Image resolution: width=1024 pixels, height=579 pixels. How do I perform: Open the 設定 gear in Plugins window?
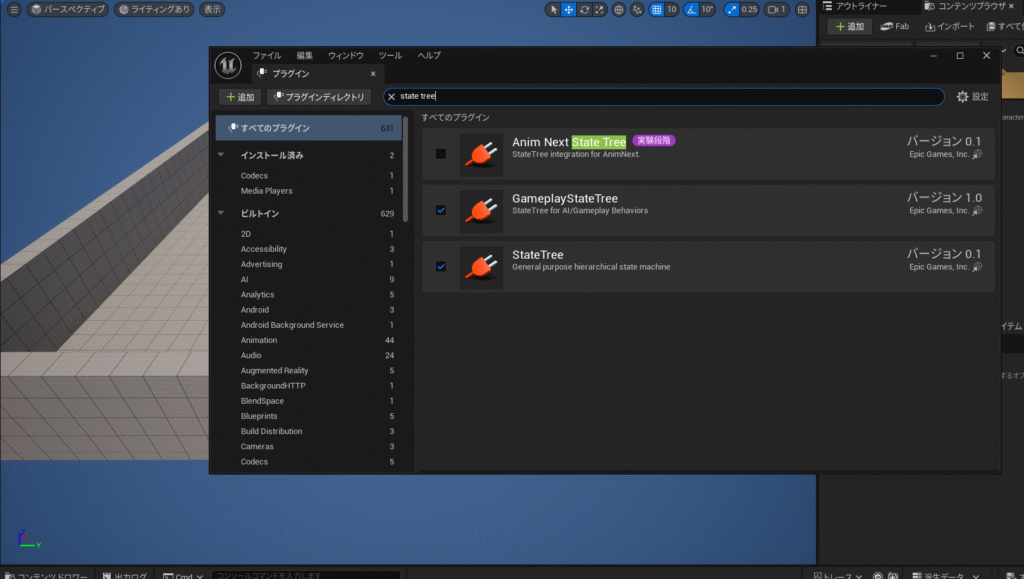click(972, 97)
